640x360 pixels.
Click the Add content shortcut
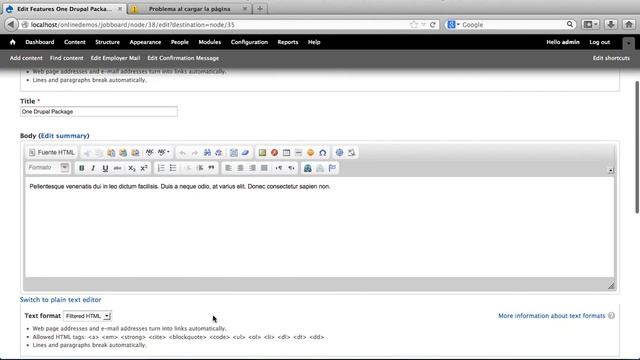coord(26,58)
